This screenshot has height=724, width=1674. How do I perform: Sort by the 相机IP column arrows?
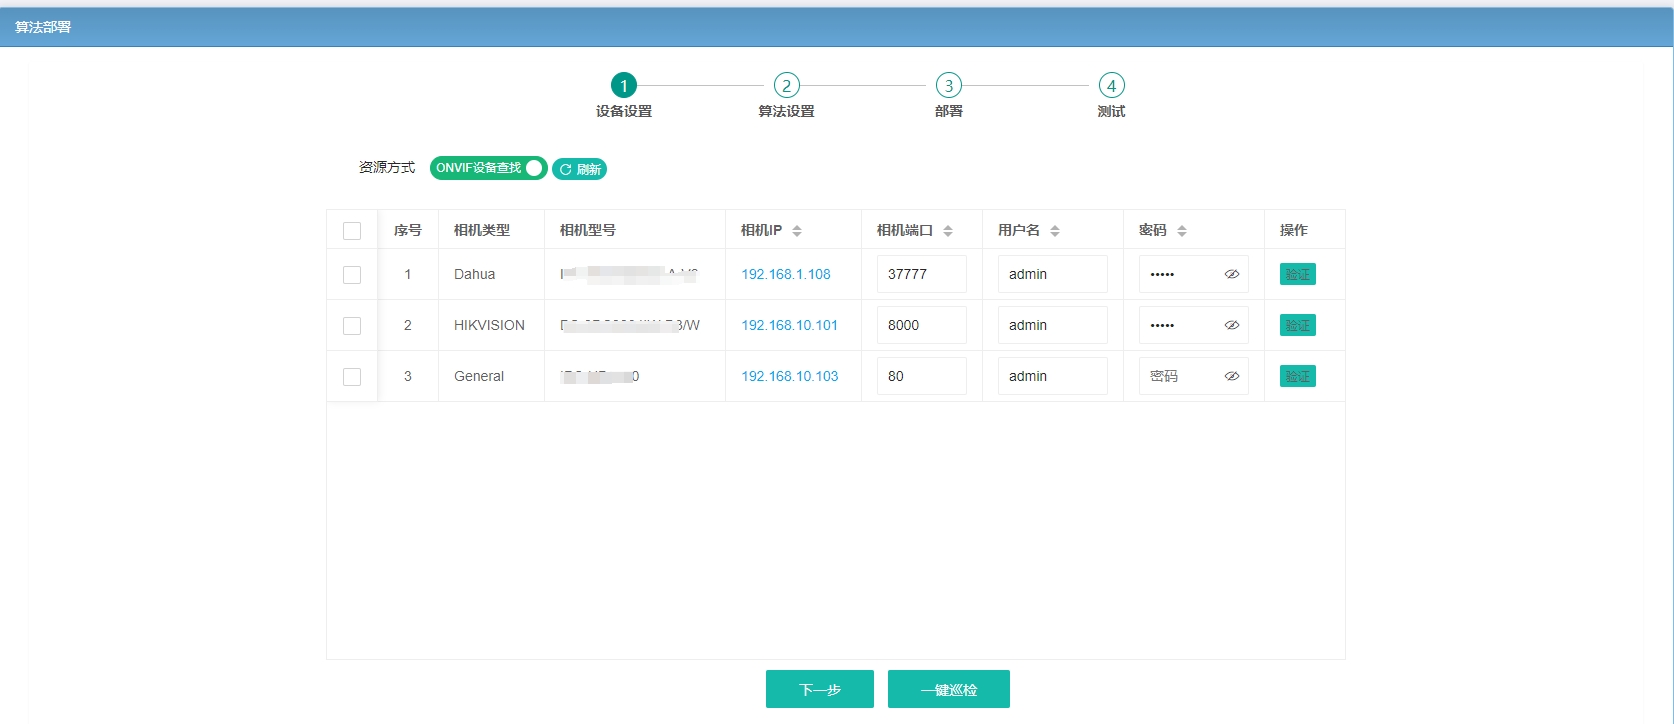[x=797, y=231]
